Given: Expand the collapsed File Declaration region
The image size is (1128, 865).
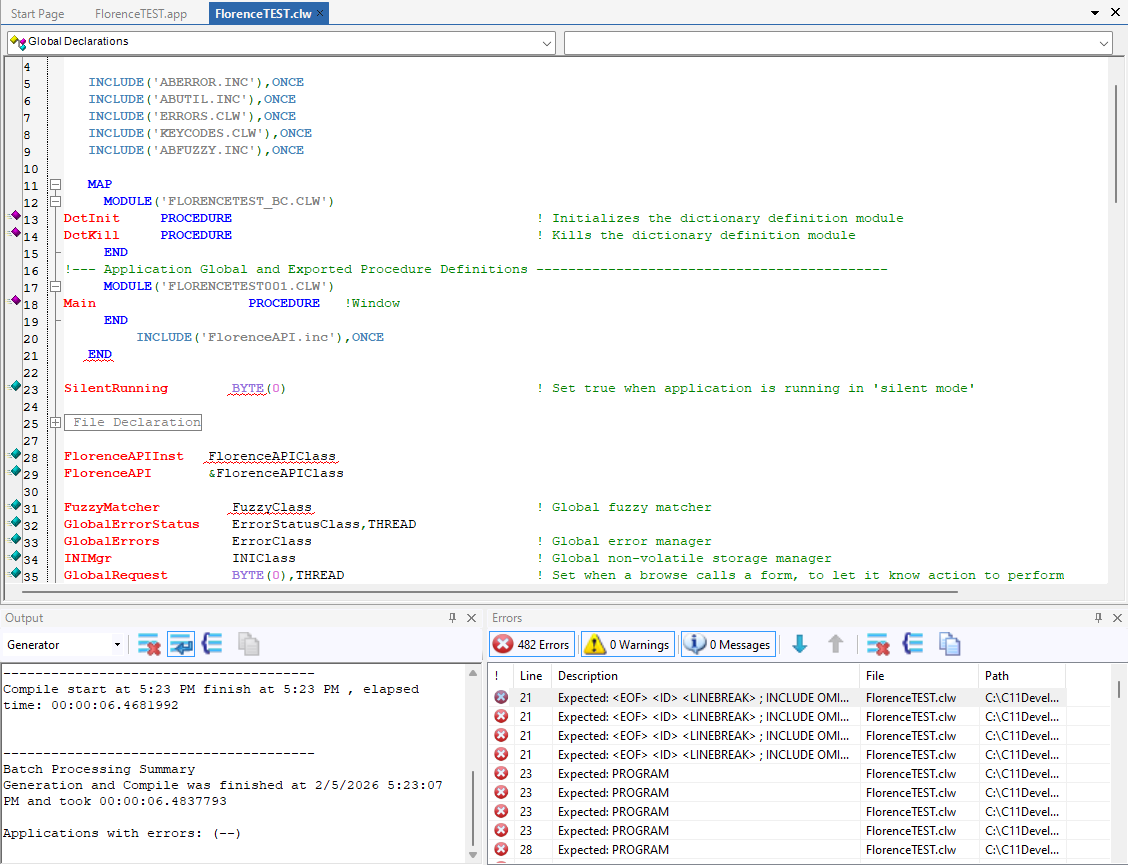Looking at the screenshot, I should [56, 422].
